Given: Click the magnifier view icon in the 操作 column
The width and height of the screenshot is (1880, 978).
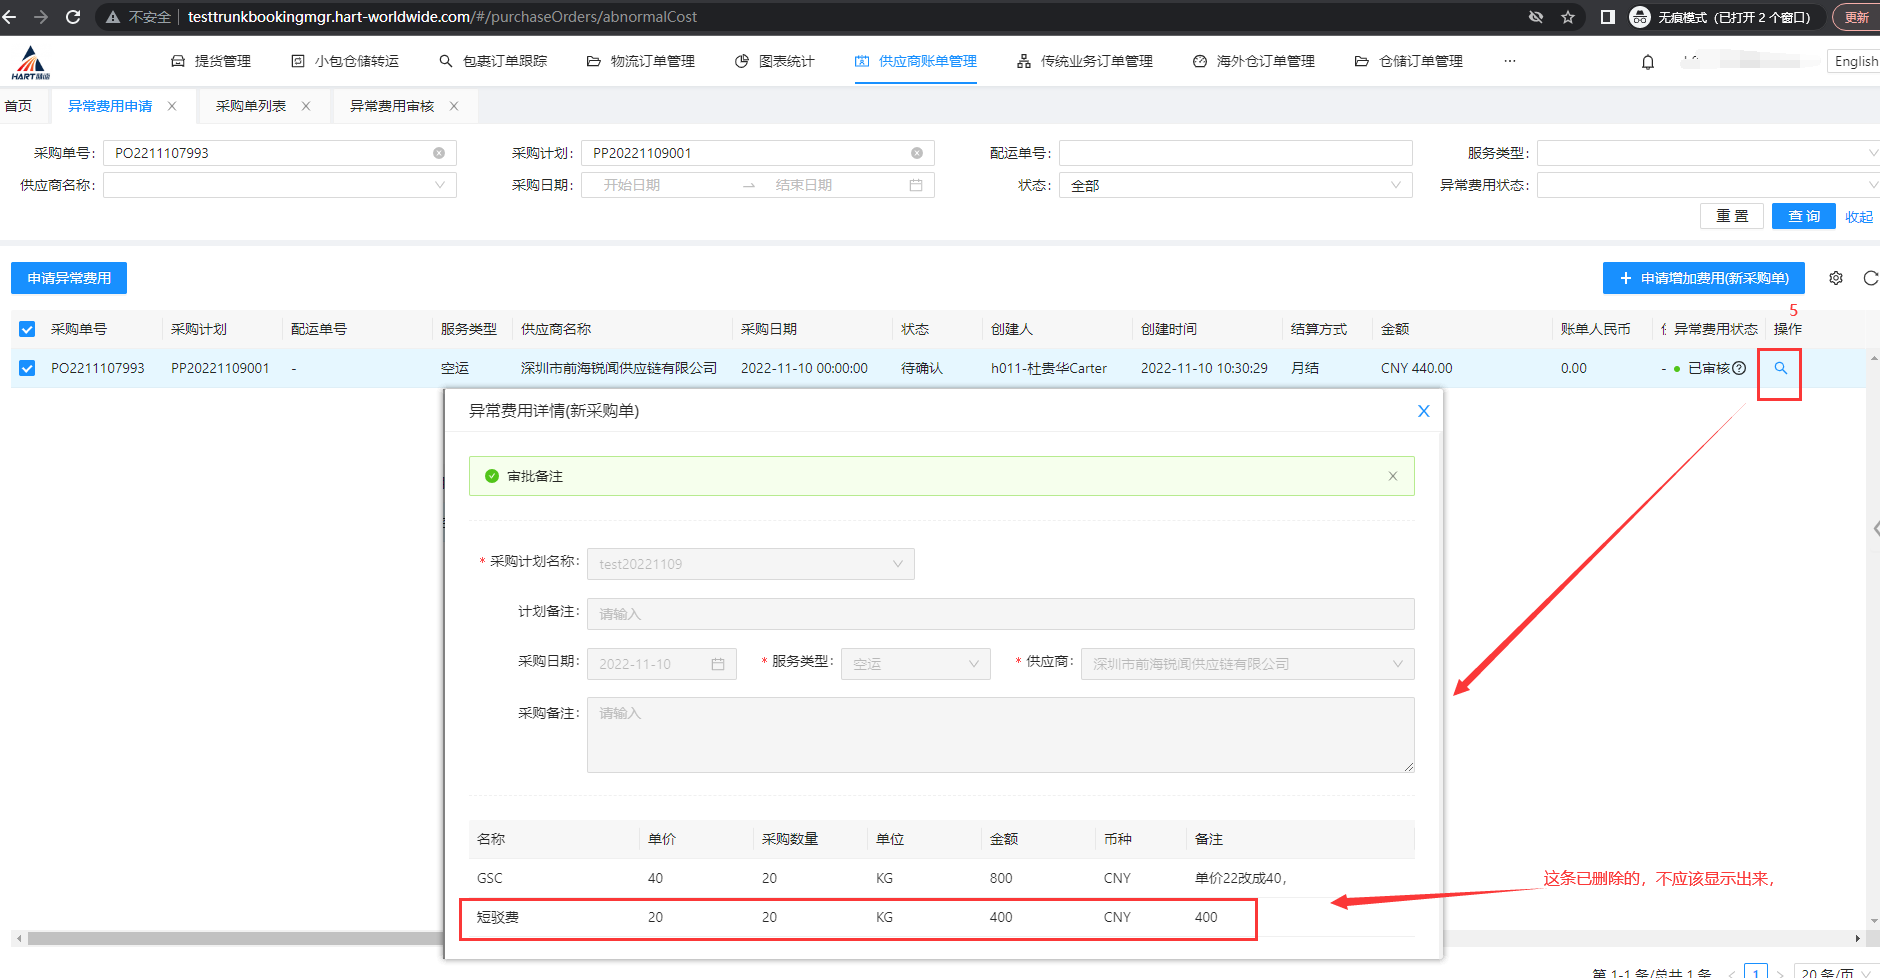Looking at the screenshot, I should point(1780,368).
